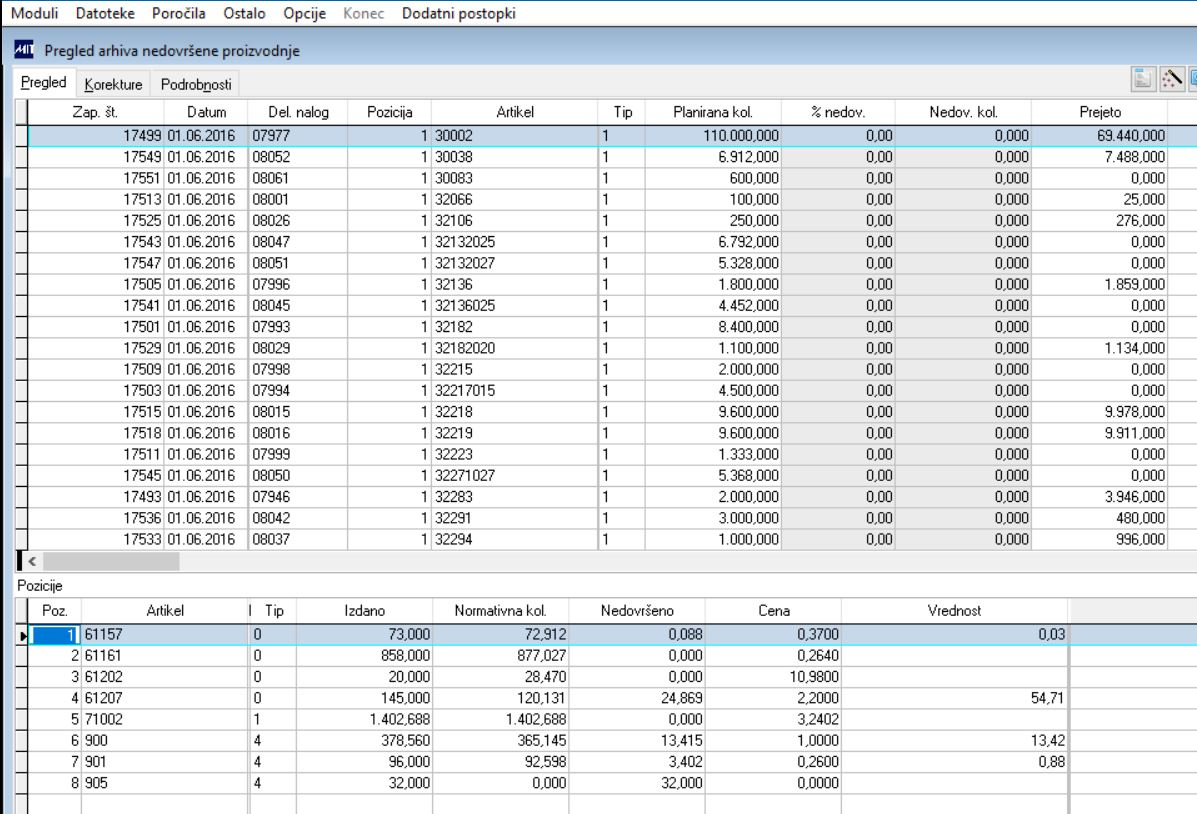The width and height of the screenshot is (1197, 814).
Task: Click the row pointer arrow beside item 61157
Action: coord(22,635)
